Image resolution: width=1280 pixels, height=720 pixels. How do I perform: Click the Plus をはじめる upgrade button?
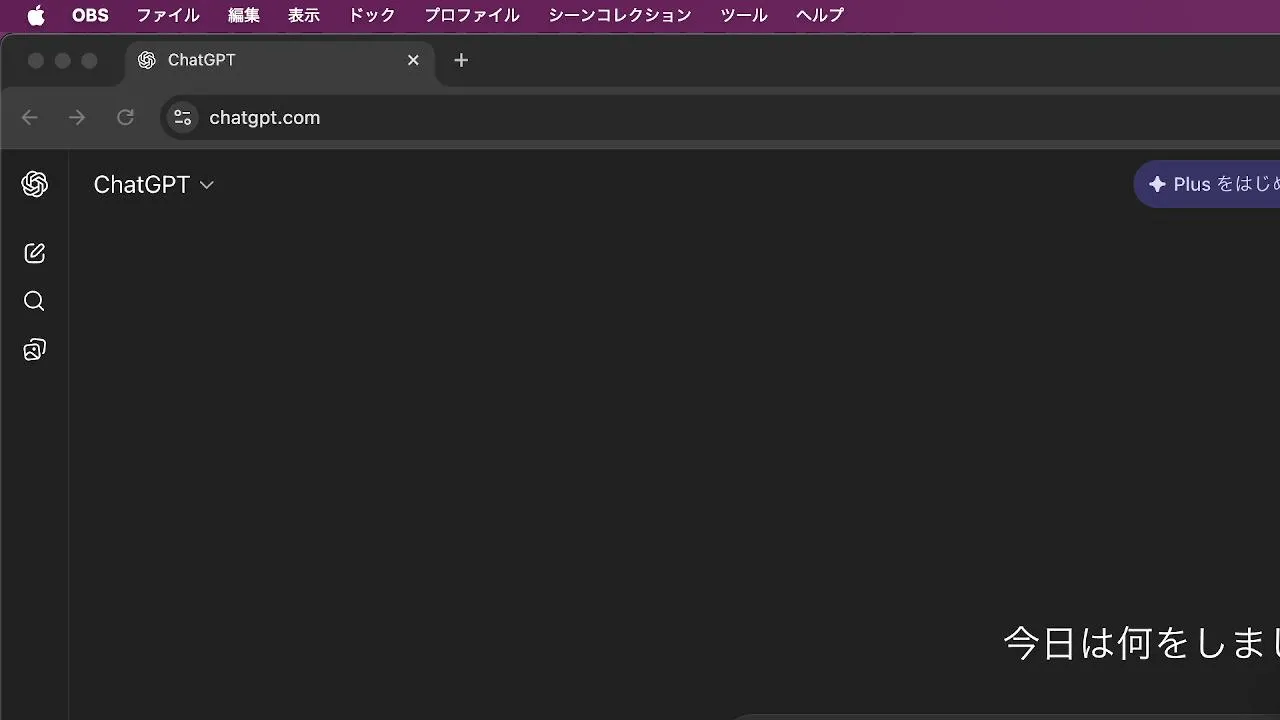coord(1207,184)
